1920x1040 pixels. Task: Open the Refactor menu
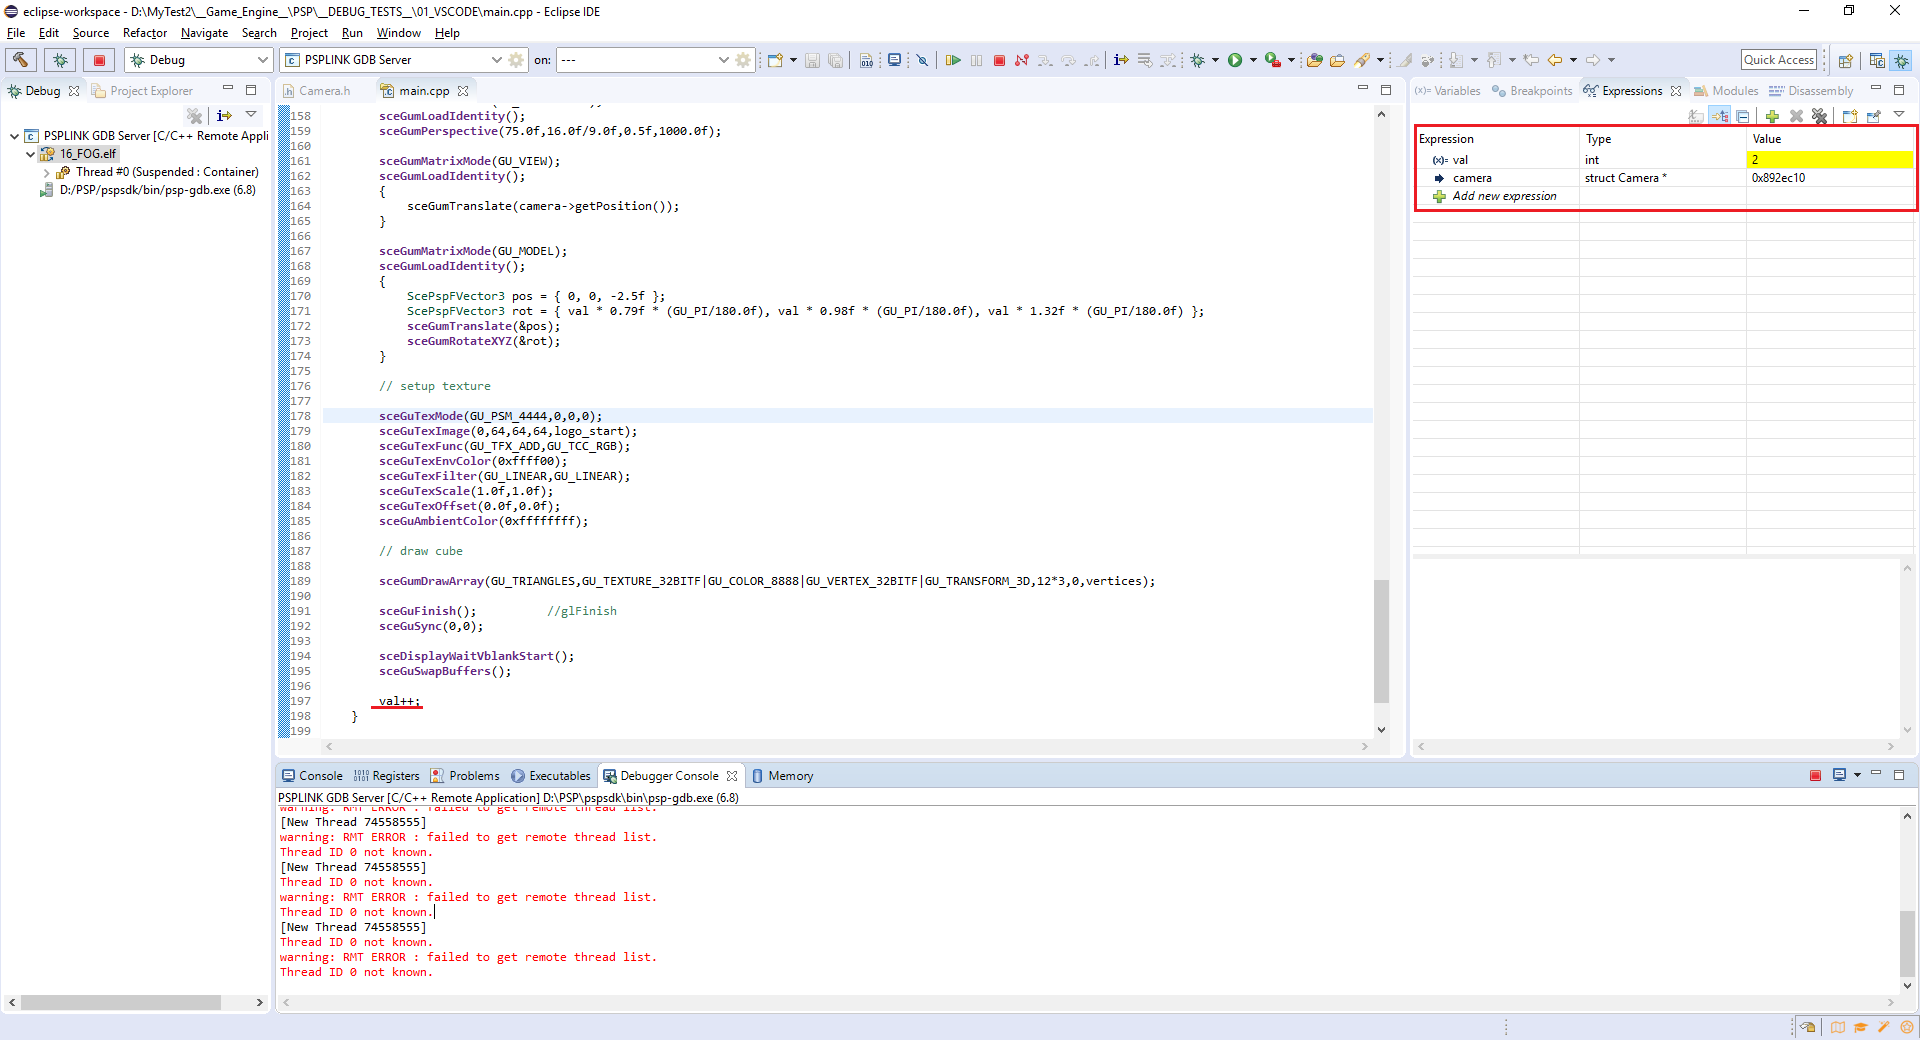point(144,32)
